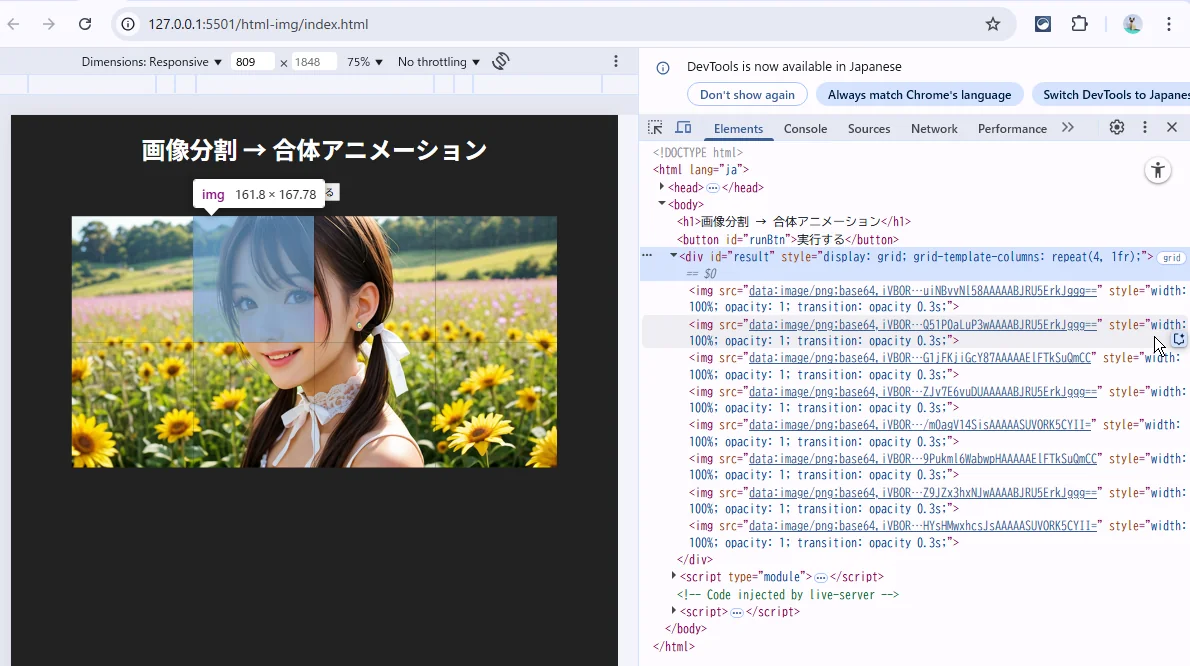
Task: Show more DevTools tabs with chevron
Action: point(1068,128)
